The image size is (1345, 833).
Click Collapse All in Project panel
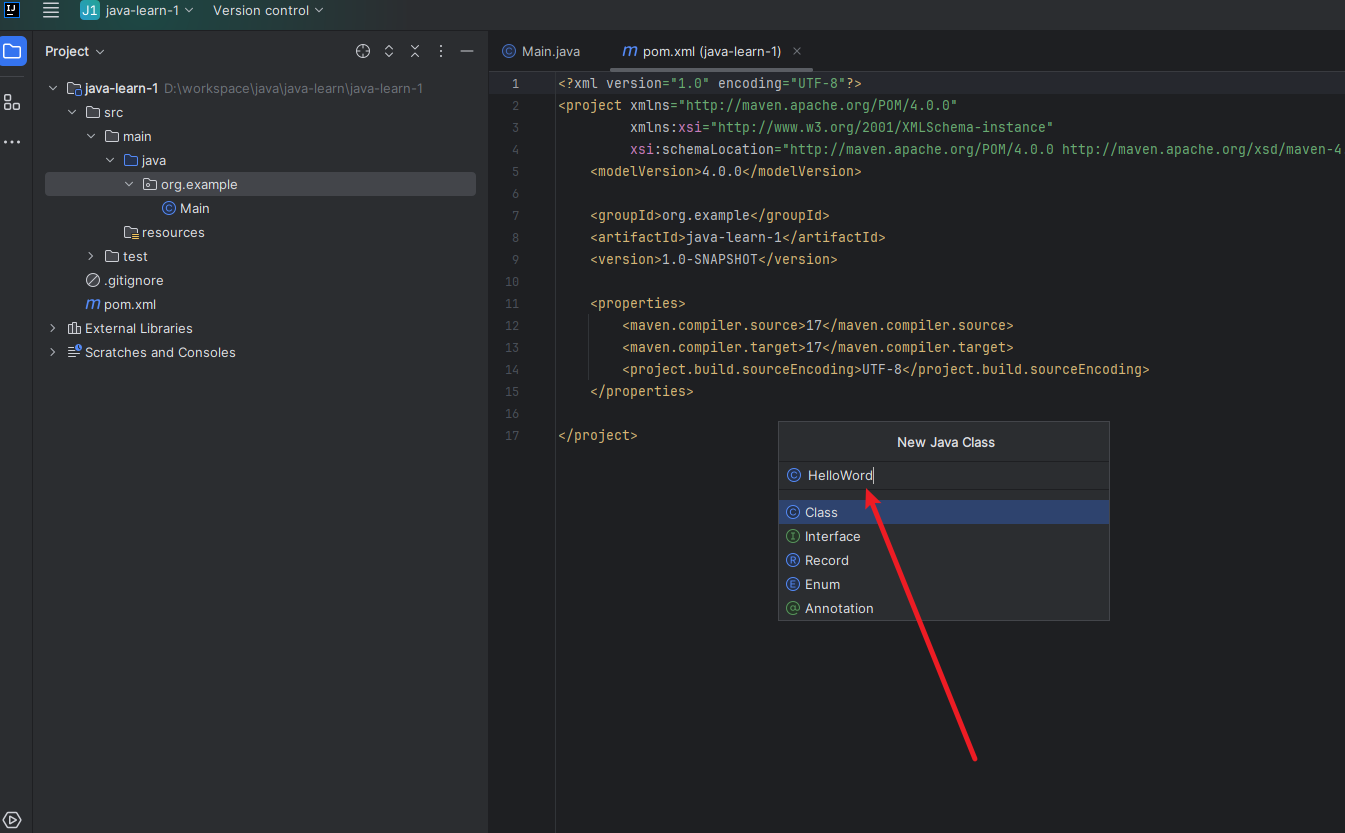[415, 51]
